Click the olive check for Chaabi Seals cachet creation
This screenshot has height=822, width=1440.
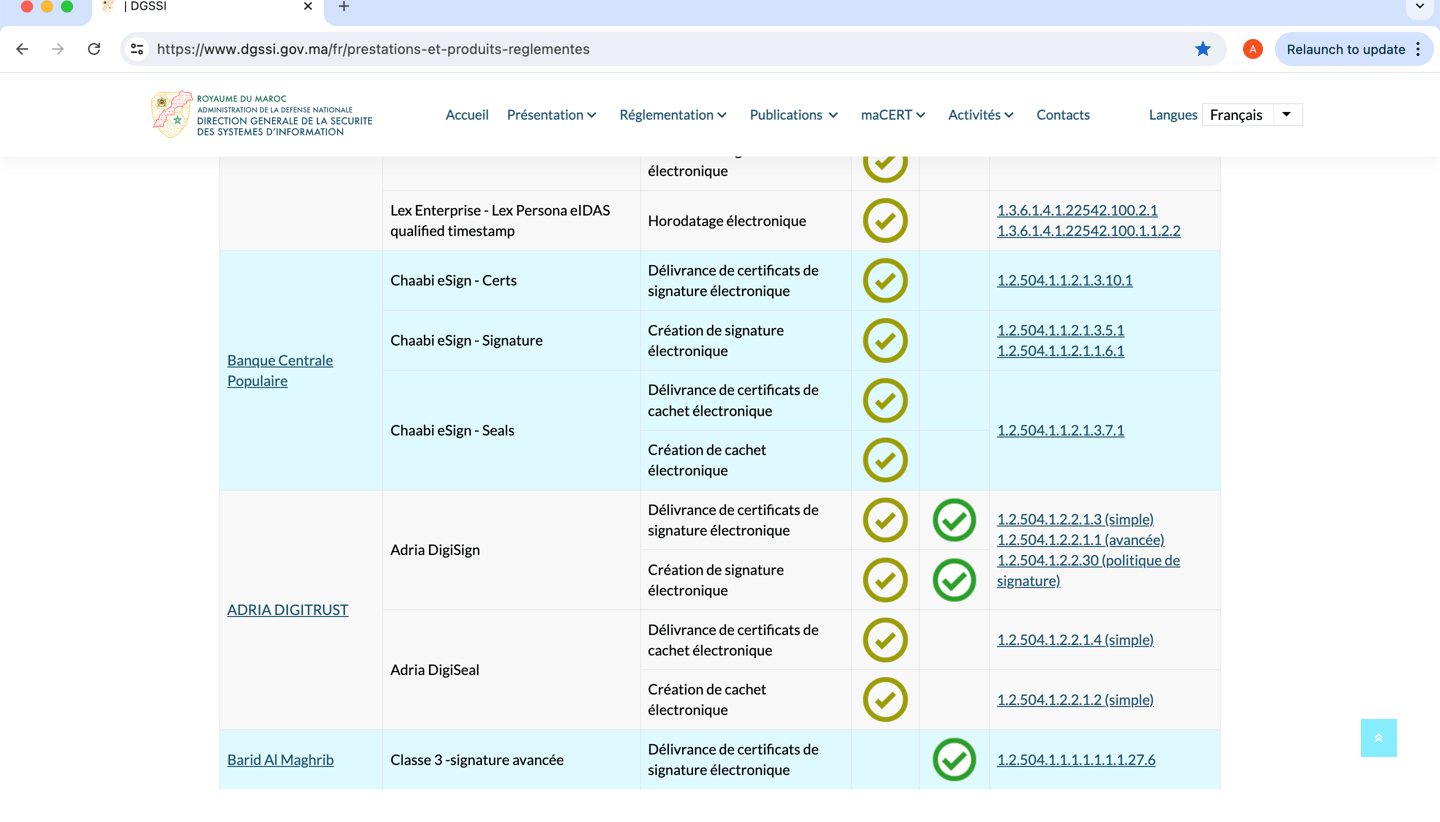click(x=885, y=460)
